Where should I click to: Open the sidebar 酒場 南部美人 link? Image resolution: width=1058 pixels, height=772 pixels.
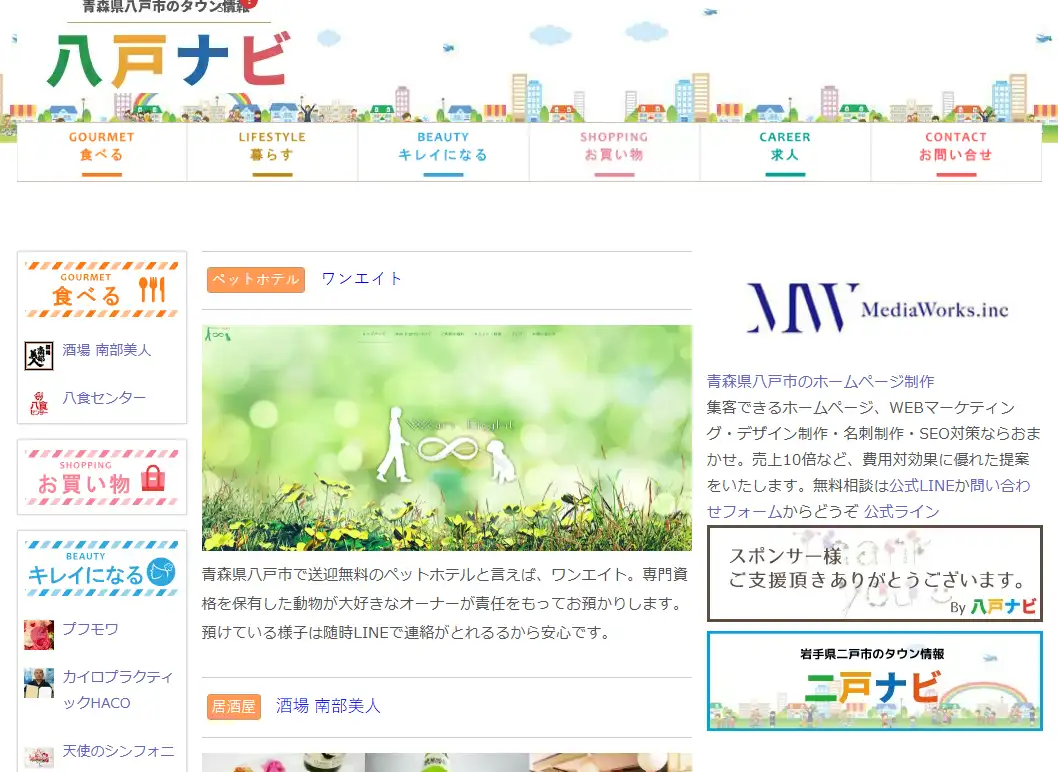(107, 350)
